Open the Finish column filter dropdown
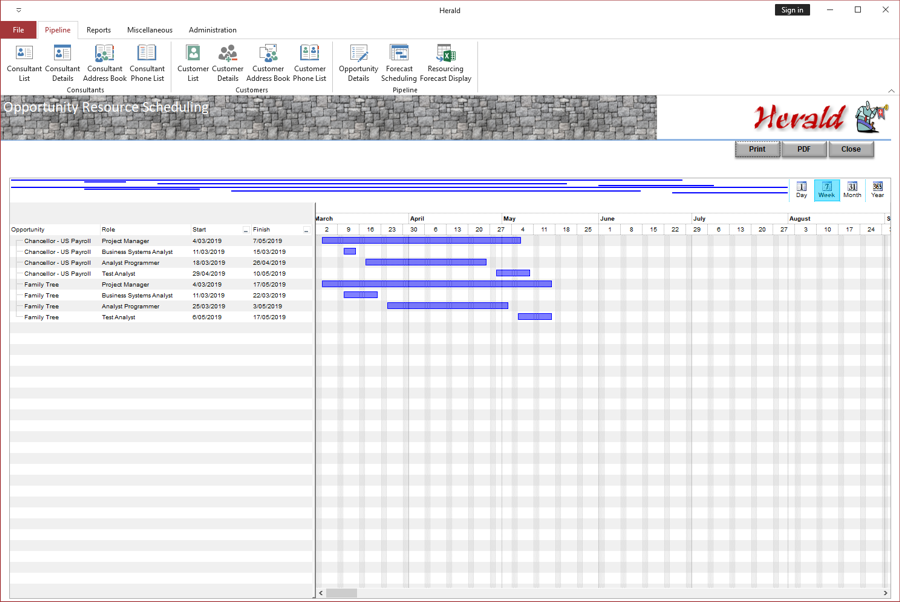 (x=306, y=230)
